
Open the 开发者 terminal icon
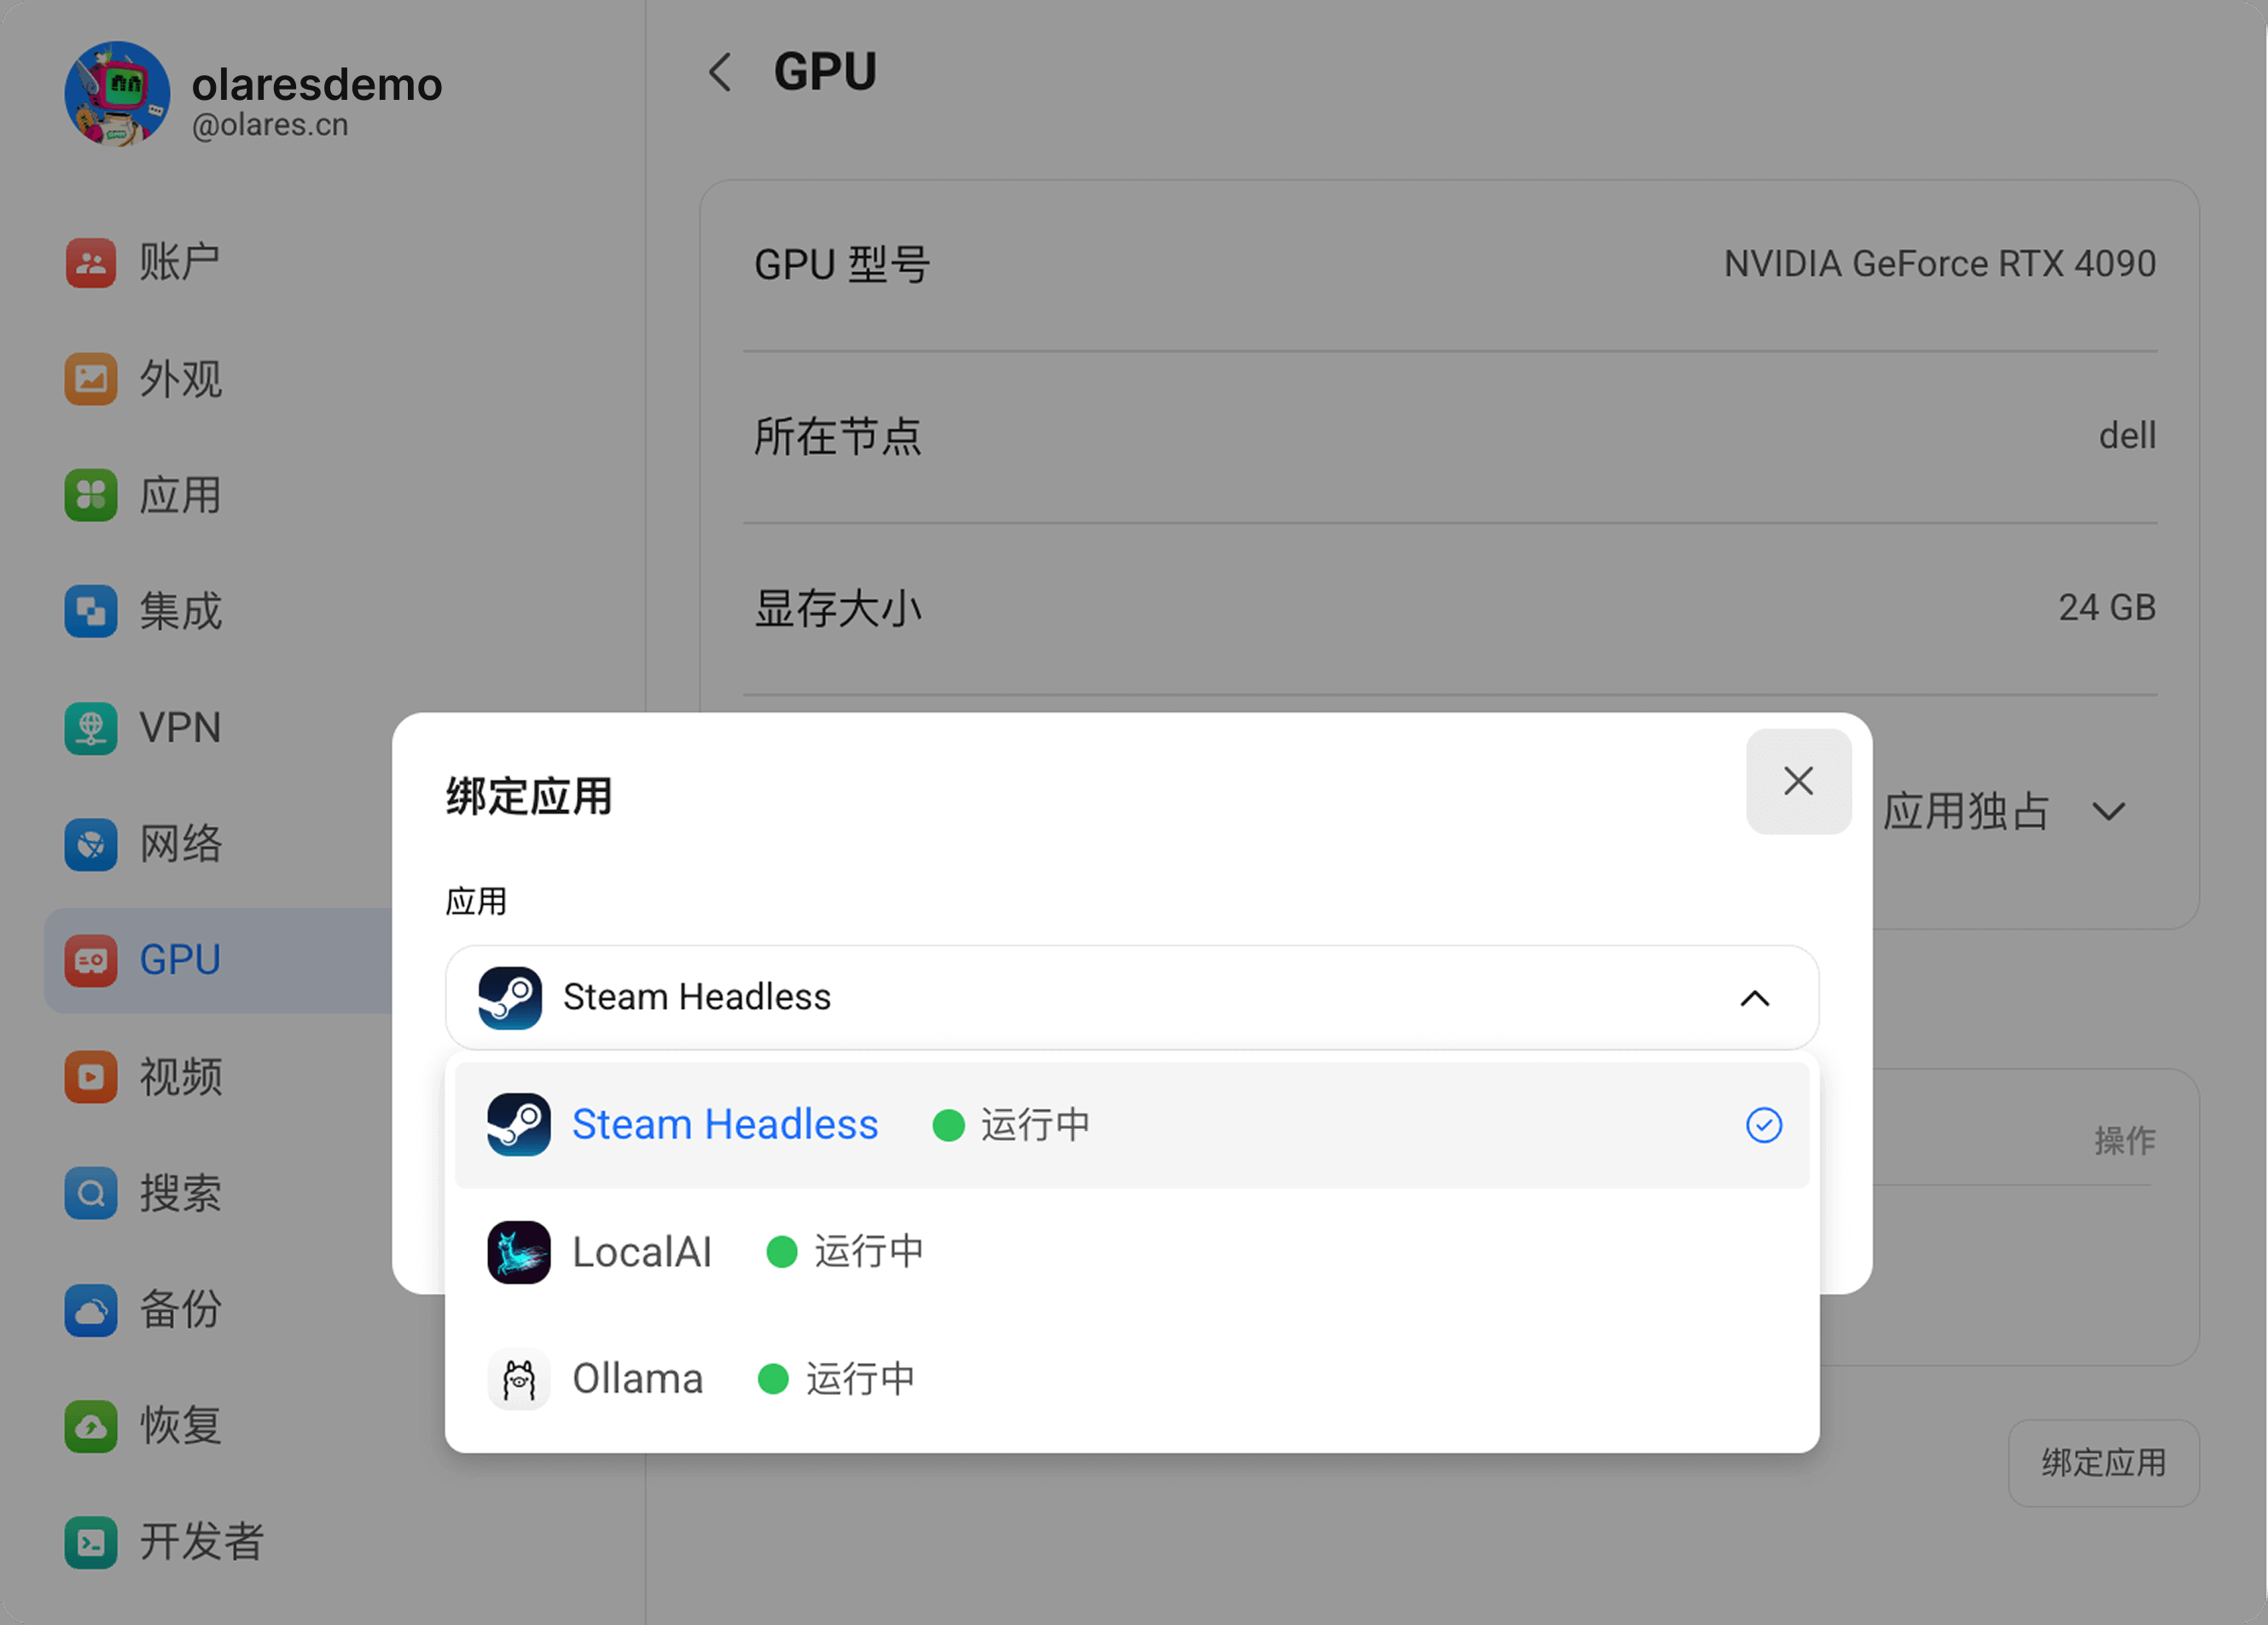(91, 1542)
